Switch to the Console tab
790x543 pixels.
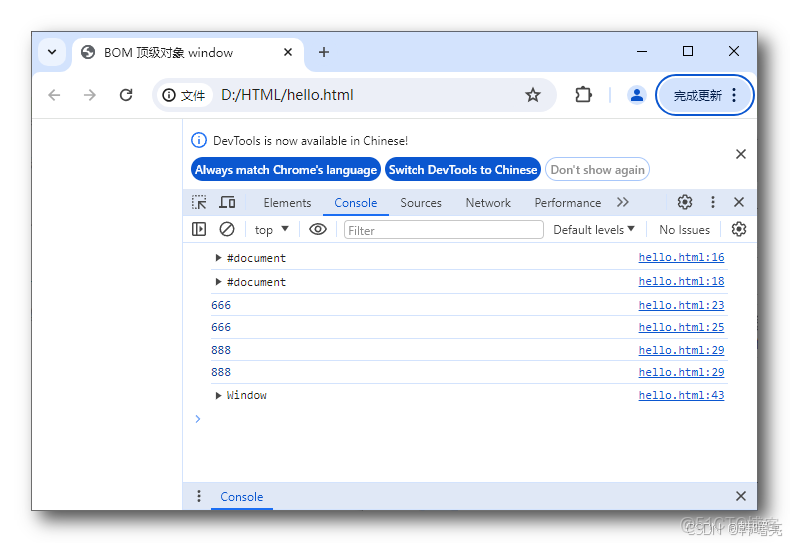coord(356,202)
